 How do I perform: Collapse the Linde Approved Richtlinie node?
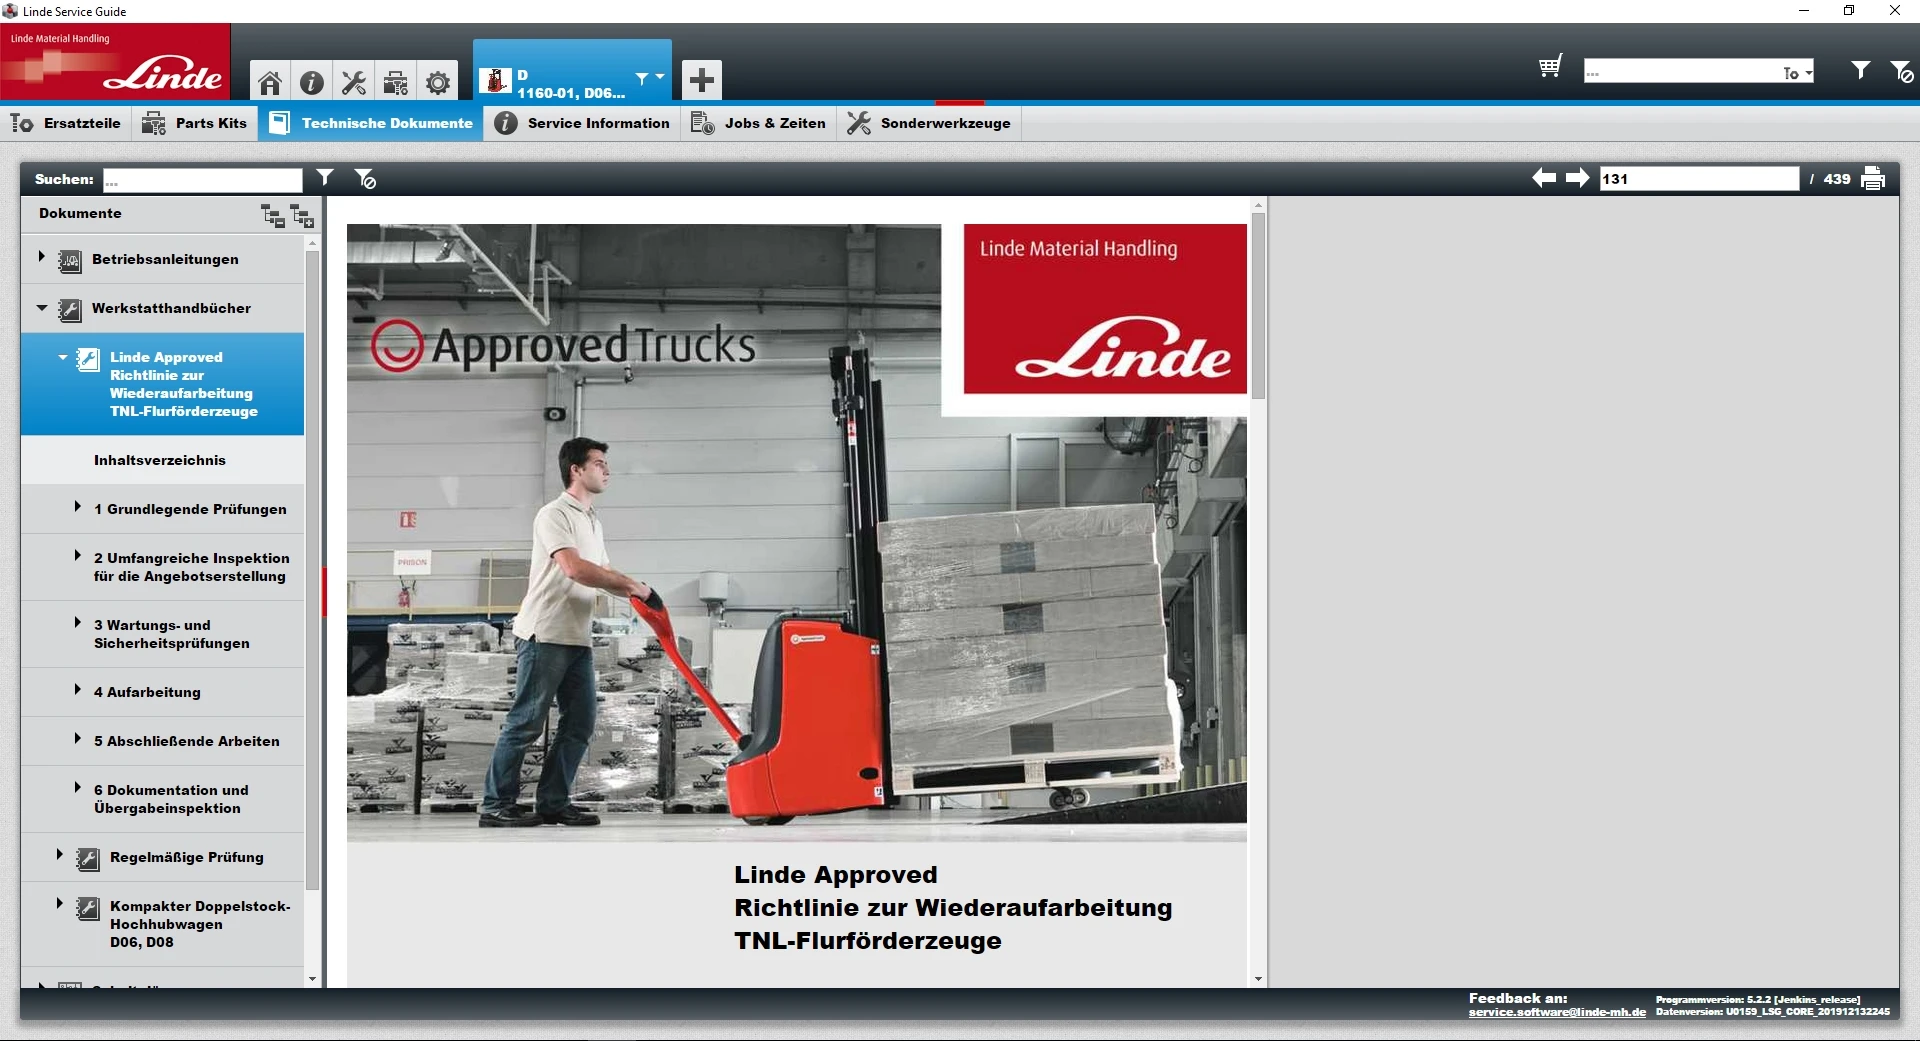click(63, 357)
